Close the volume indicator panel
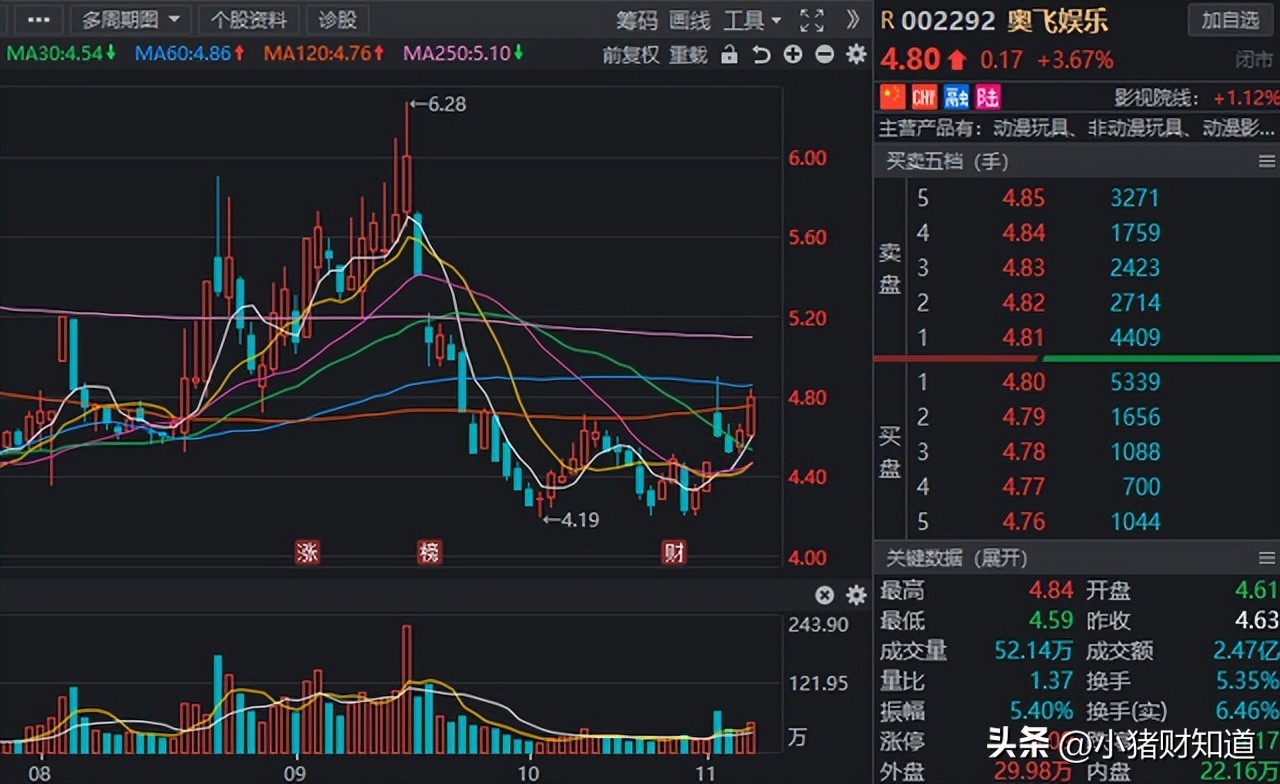The width and height of the screenshot is (1280, 784). (x=824, y=595)
